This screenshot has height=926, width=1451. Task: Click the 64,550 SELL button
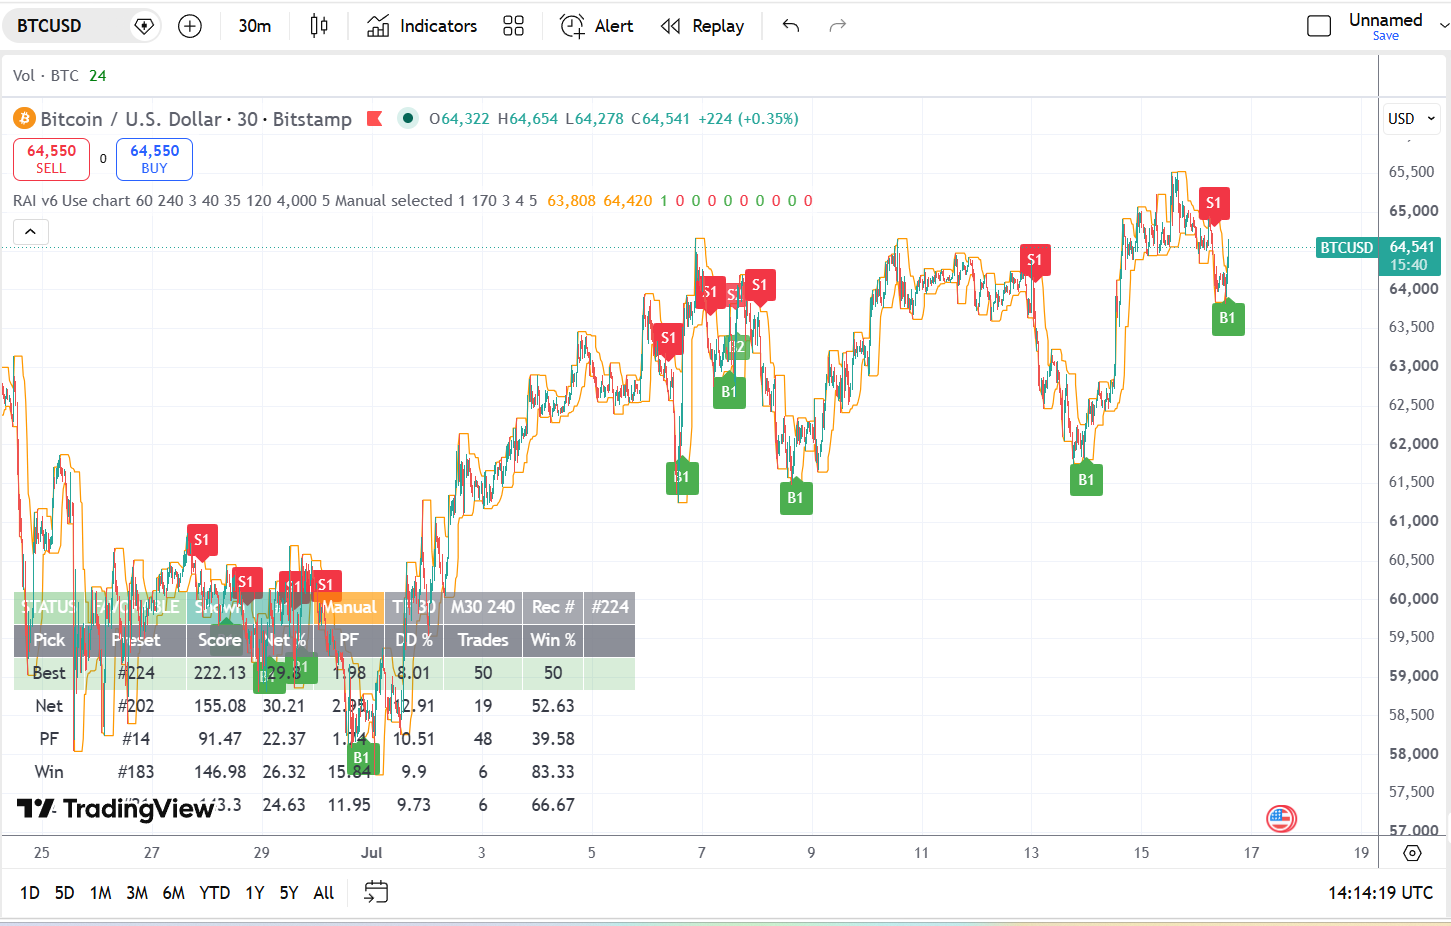pos(51,159)
